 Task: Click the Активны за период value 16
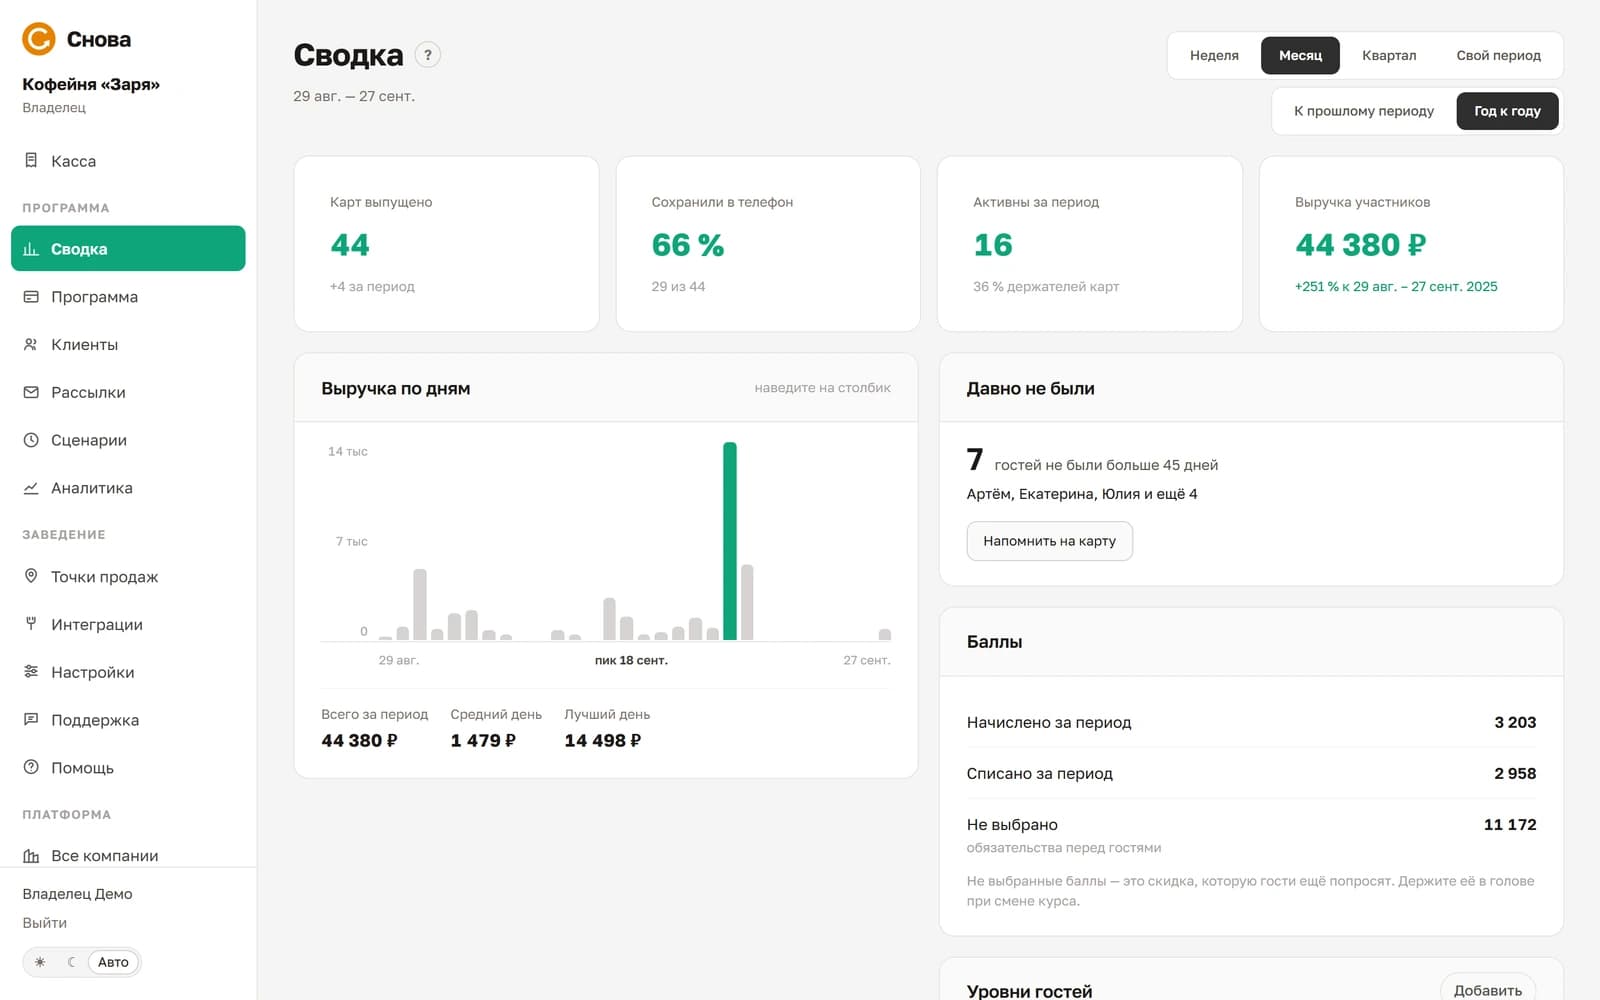[x=993, y=245]
